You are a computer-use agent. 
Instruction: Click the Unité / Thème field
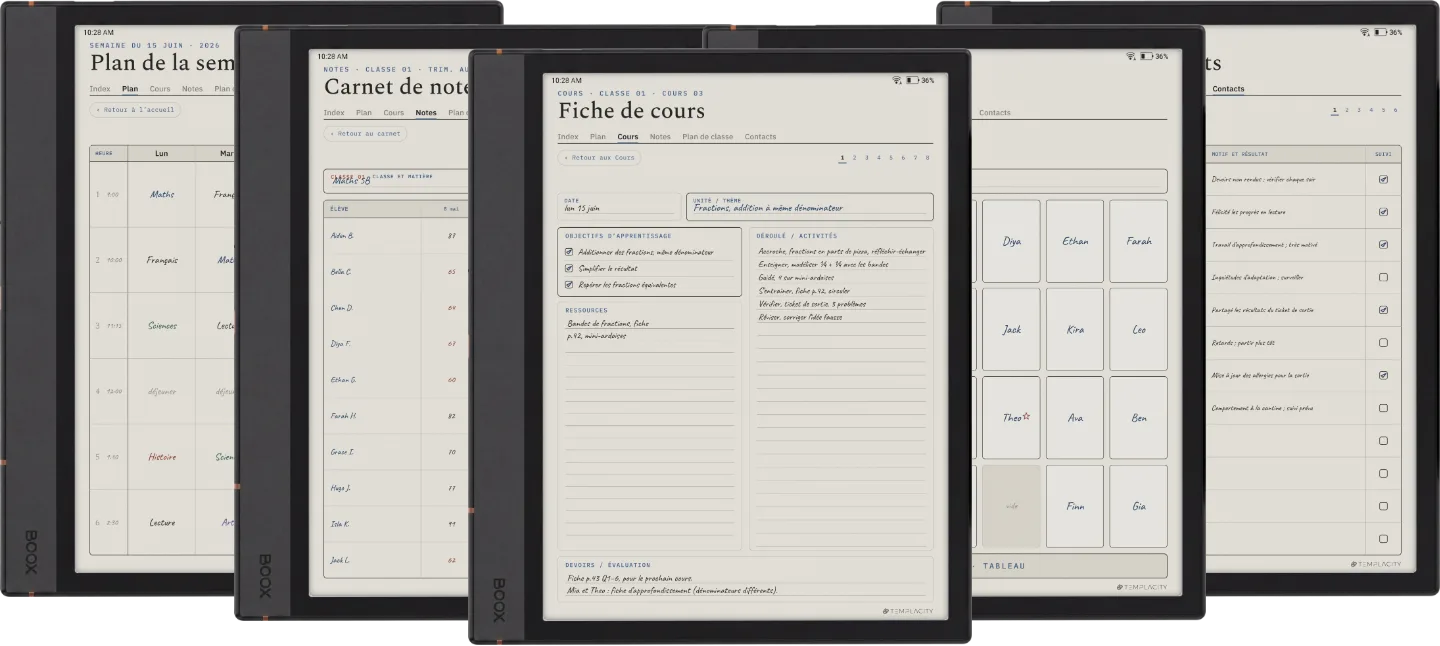pos(810,207)
